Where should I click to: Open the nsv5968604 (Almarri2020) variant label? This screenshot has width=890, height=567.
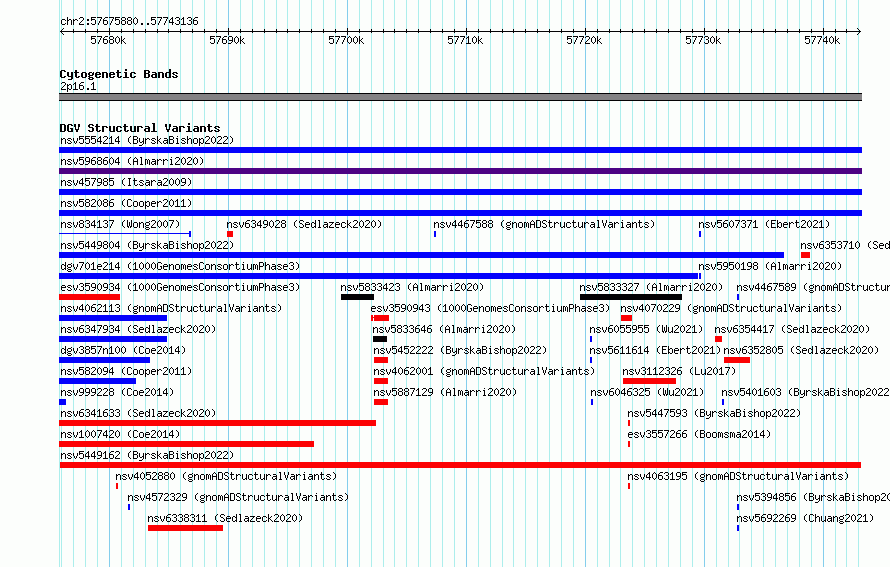tap(132, 161)
